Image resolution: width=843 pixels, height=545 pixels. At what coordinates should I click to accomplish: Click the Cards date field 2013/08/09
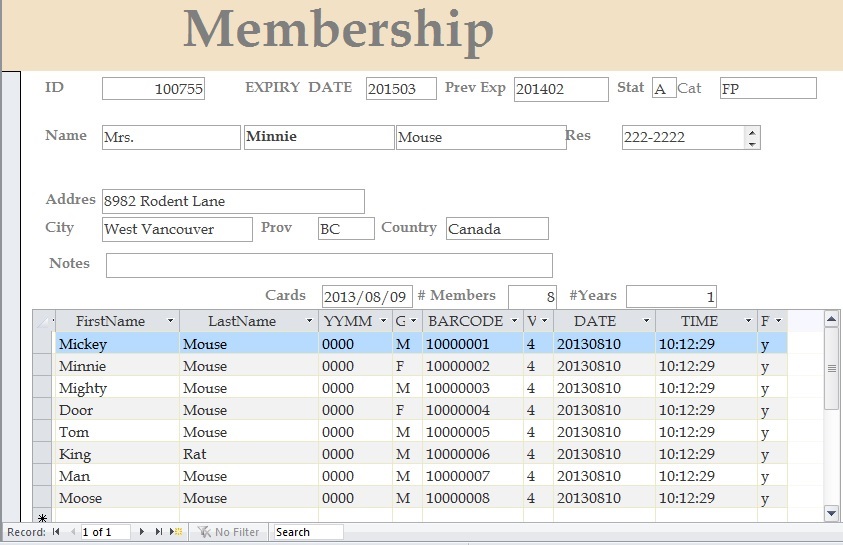coord(367,297)
